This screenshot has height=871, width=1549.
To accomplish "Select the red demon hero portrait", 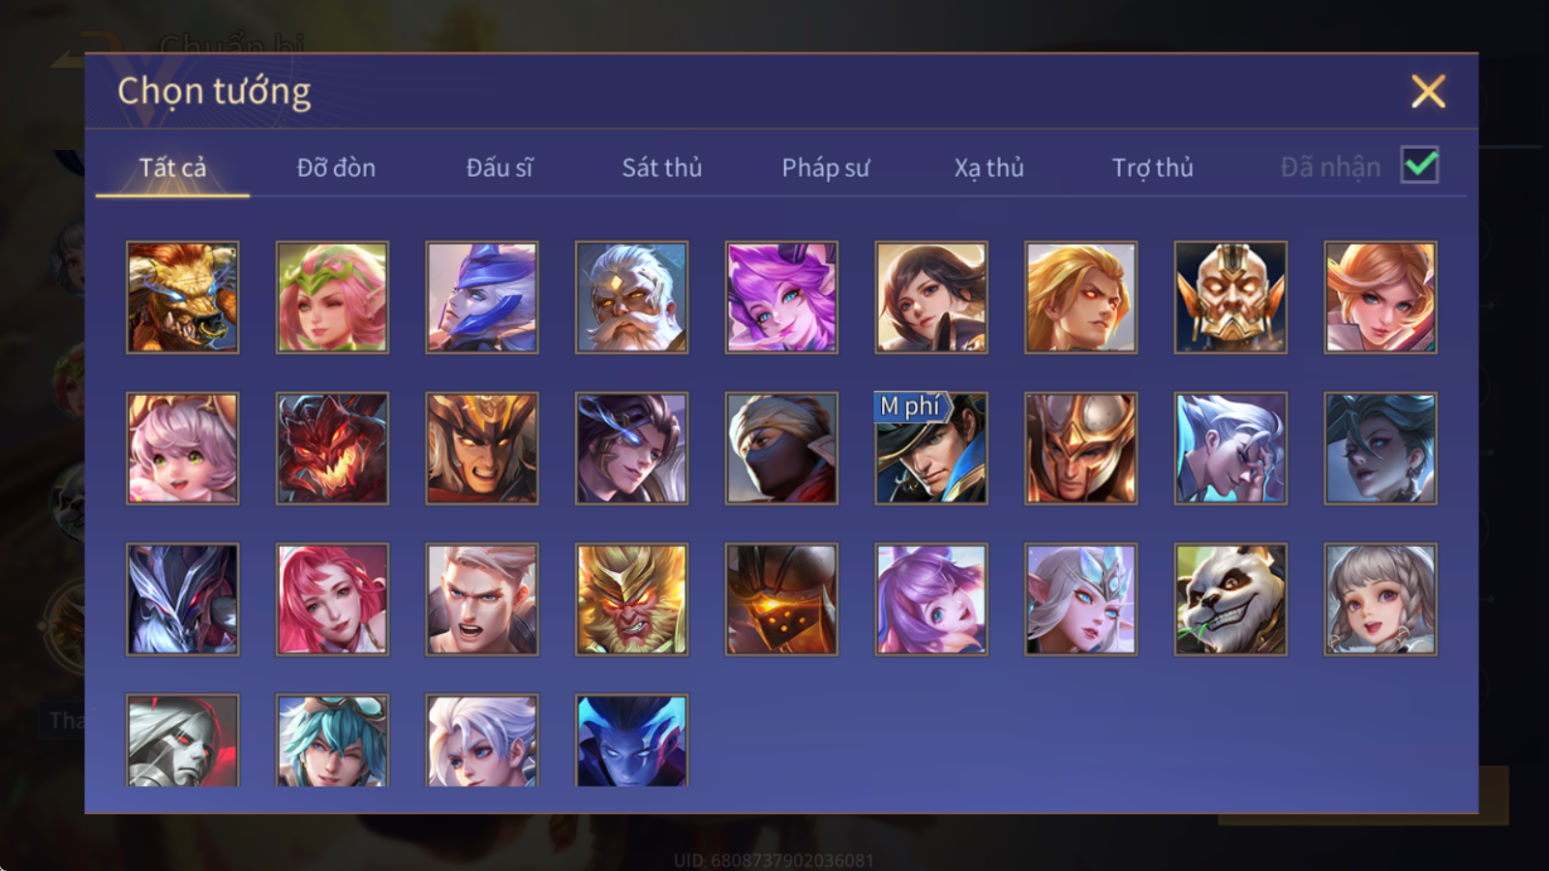I will coord(332,448).
